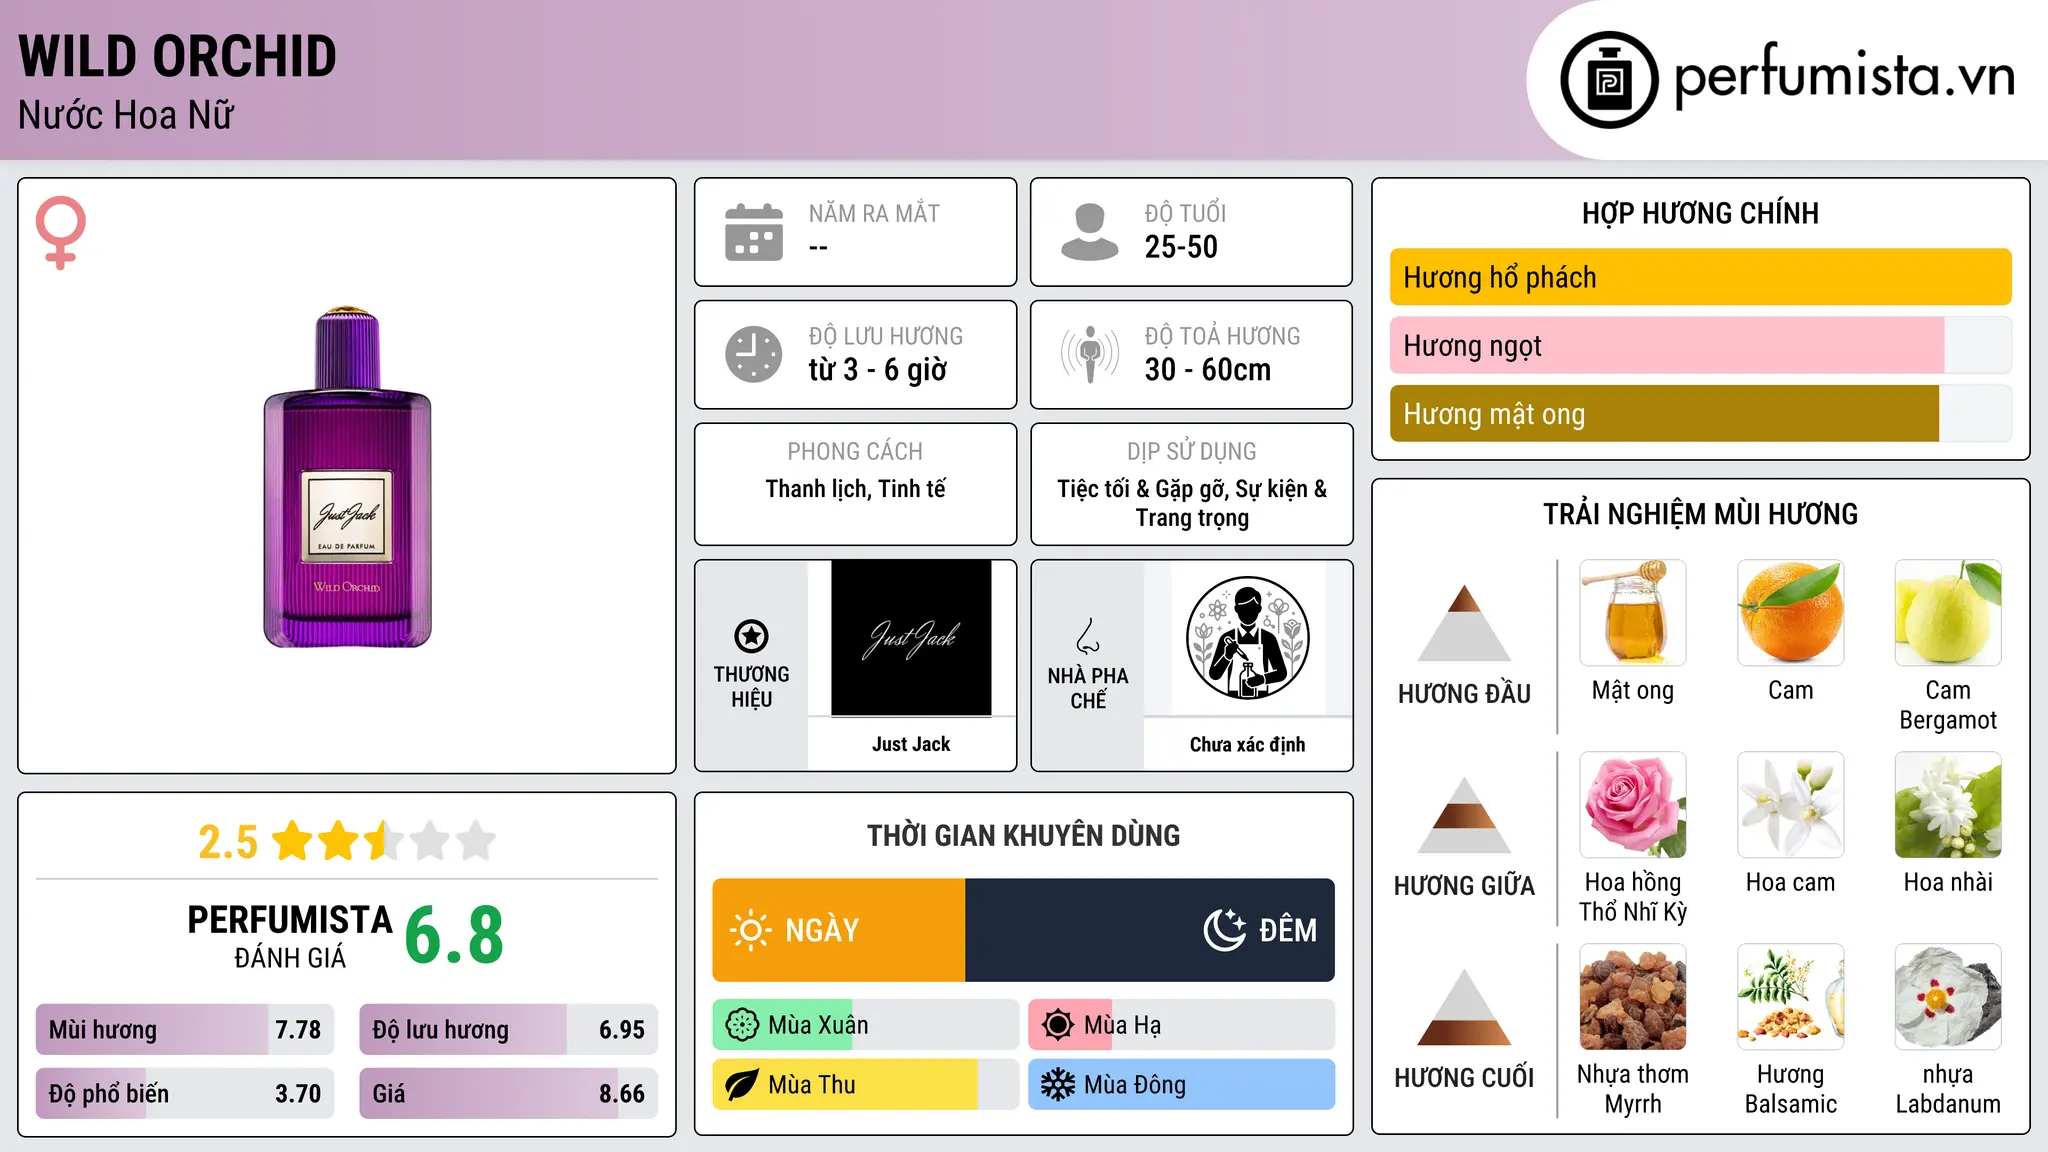The height and width of the screenshot is (1152, 2048).
Task: Select the Nhựa thơm Myrrh image
Action: coord(1633,997)
